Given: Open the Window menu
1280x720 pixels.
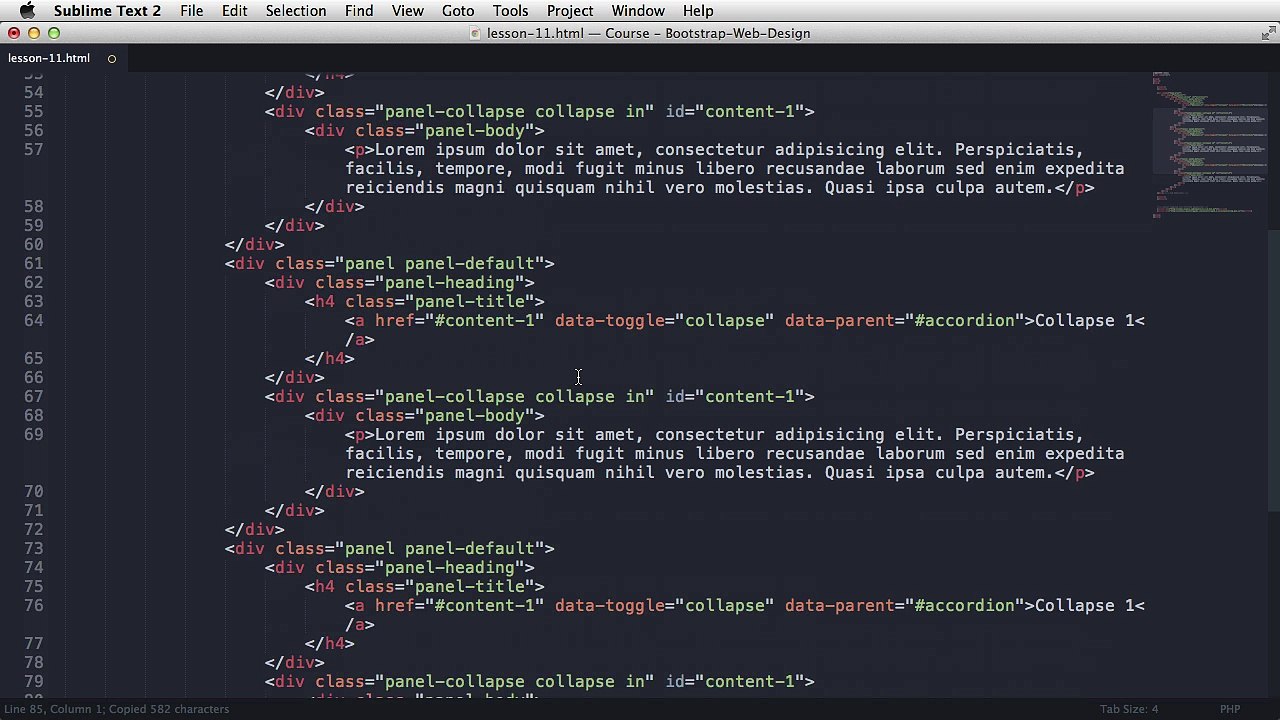Looking at the screenshot, I should coord(638,11).
